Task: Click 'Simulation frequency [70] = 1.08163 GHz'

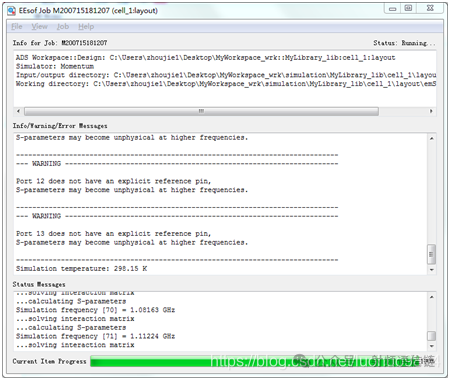Action: point(95,310)
